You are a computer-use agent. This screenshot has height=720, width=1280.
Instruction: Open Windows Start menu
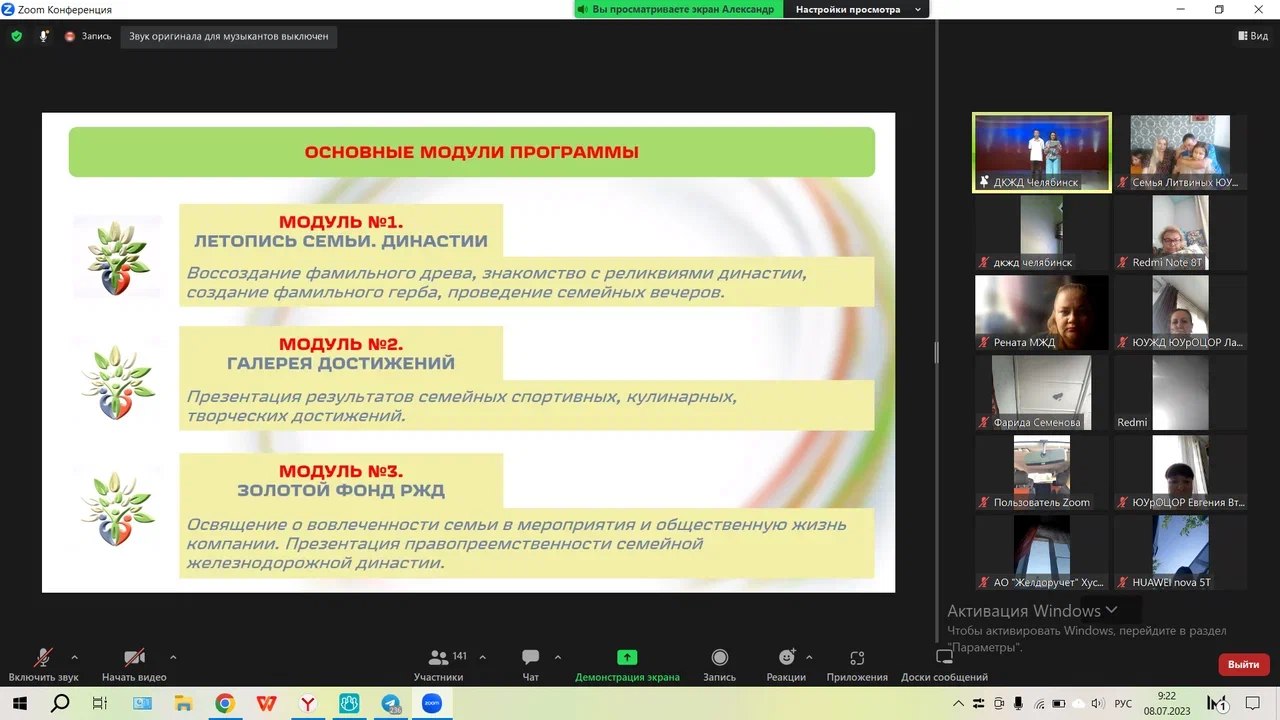pyautogui.click(x=19, y=703)
